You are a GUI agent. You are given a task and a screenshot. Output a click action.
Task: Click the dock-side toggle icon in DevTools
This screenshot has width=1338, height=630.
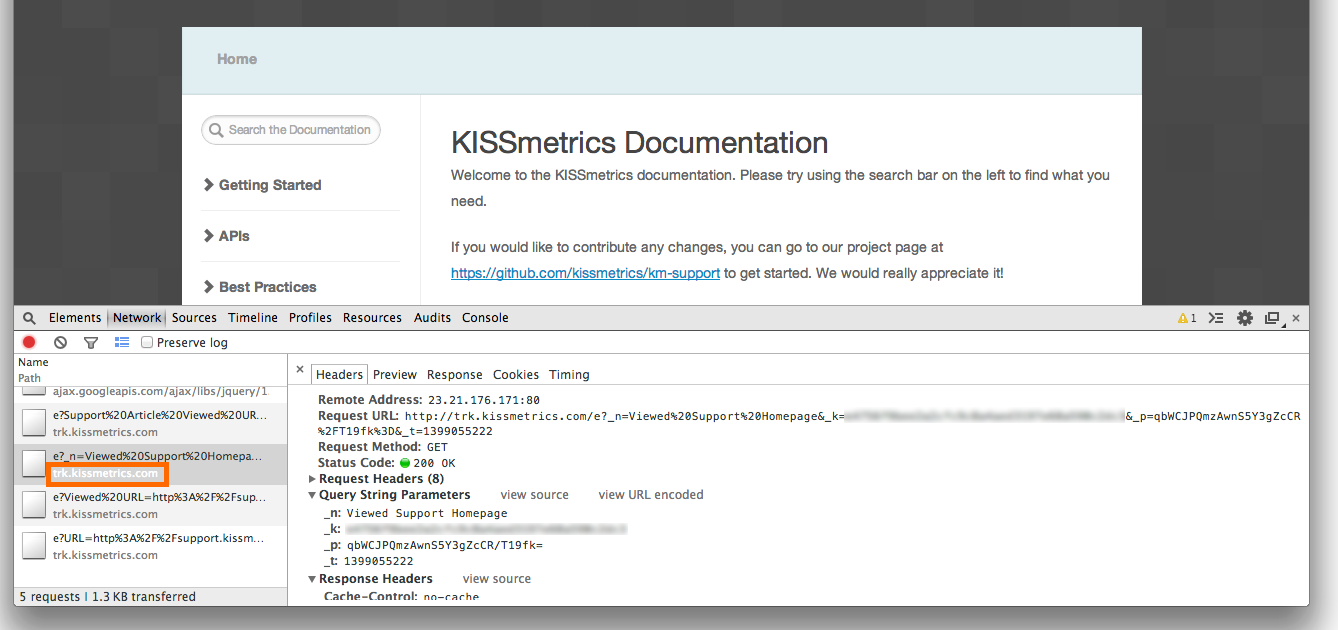(1272, 318)
